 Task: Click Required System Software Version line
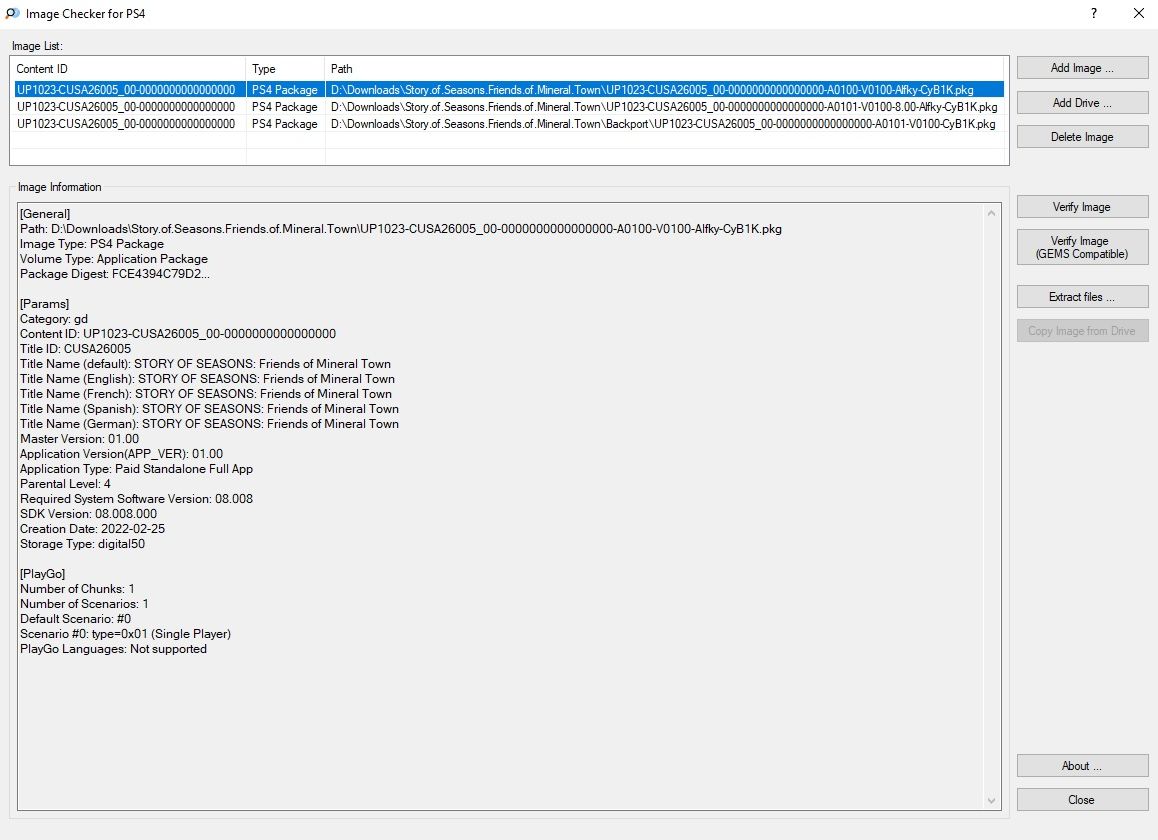click(137, 499)
